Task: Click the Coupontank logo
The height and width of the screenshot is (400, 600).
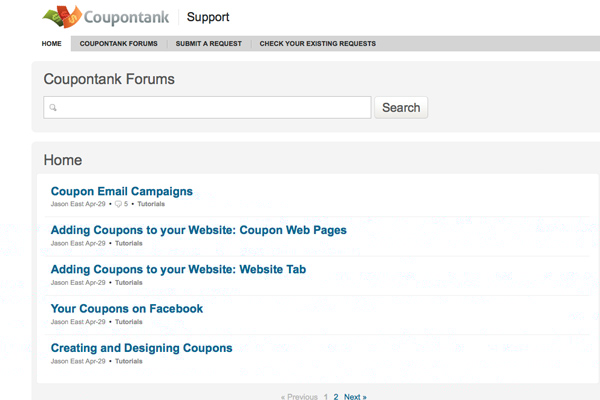Action: click(106, 17)
